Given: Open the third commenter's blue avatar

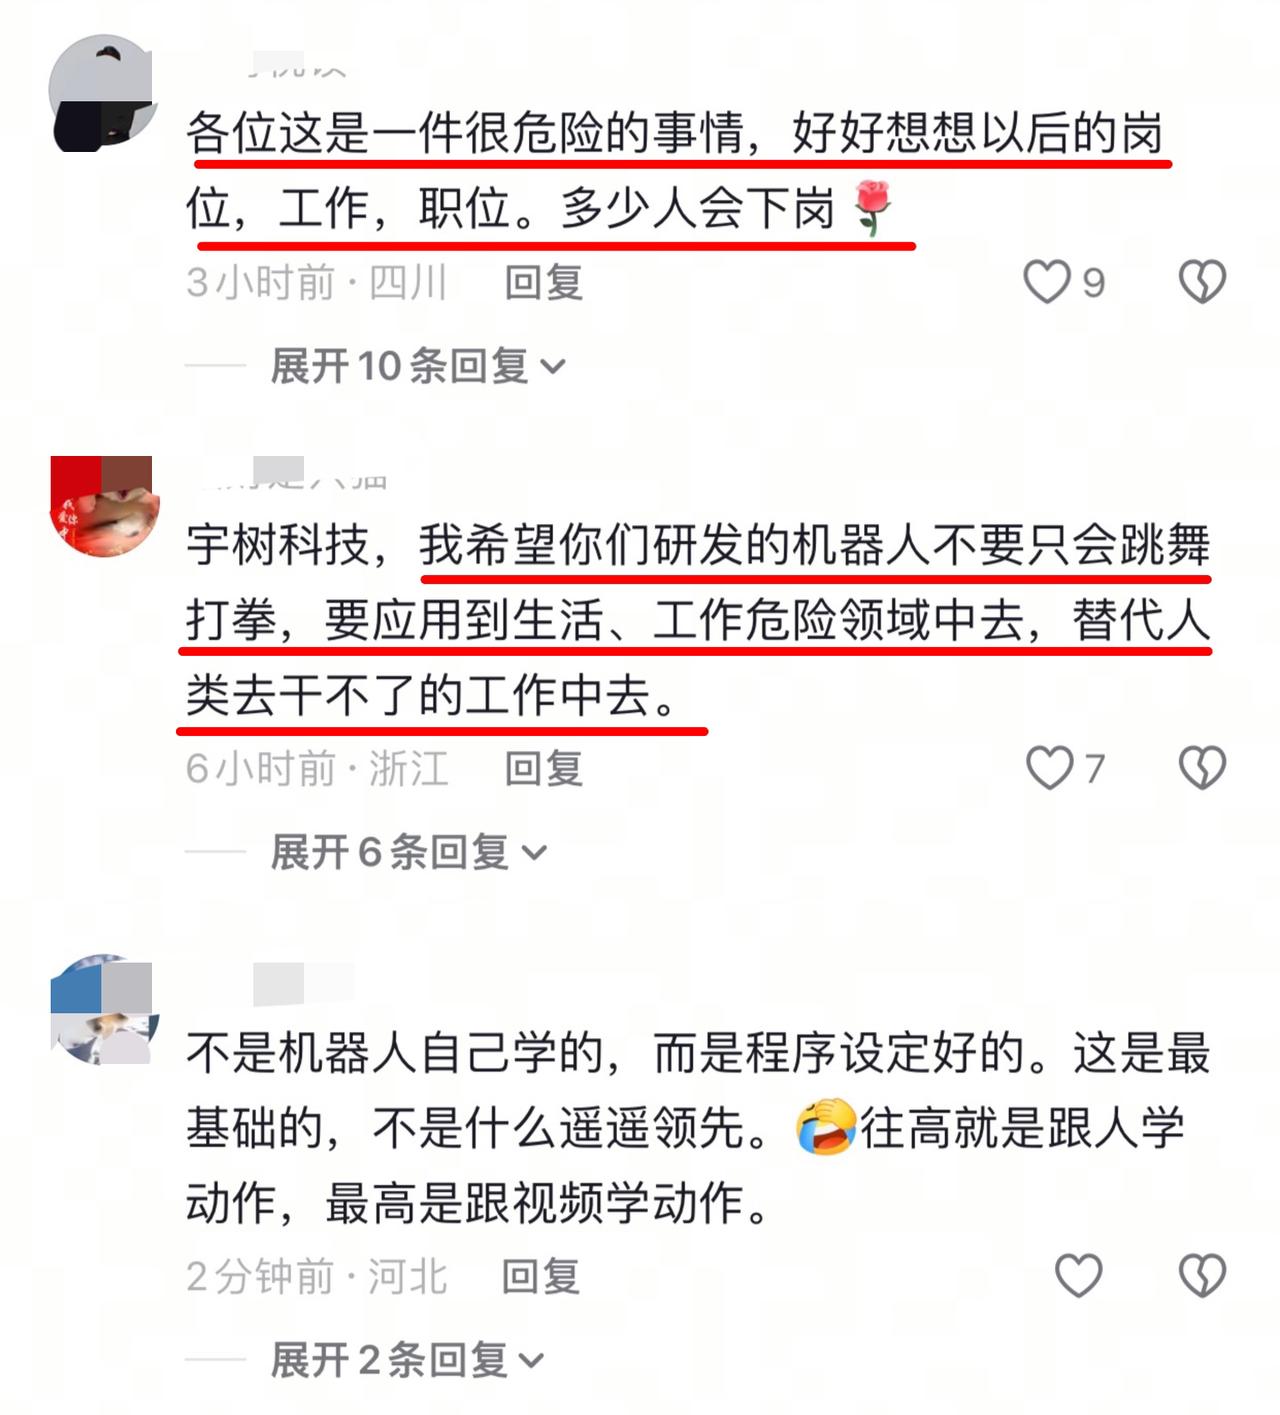Looking at the screenshot, I should pos(102,1009).
